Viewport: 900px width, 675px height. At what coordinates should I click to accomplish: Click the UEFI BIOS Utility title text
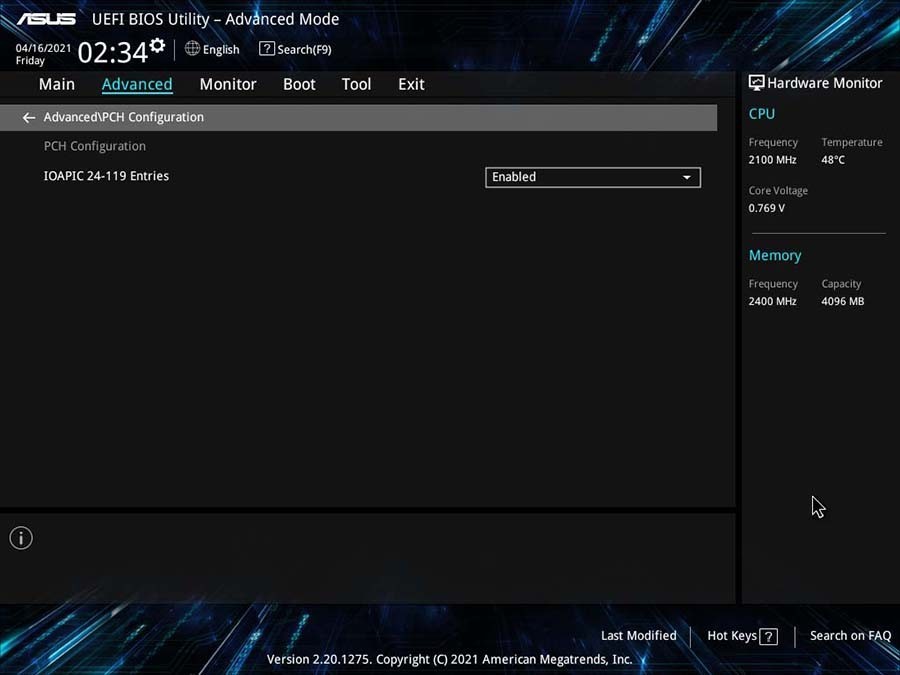point(215,20)
